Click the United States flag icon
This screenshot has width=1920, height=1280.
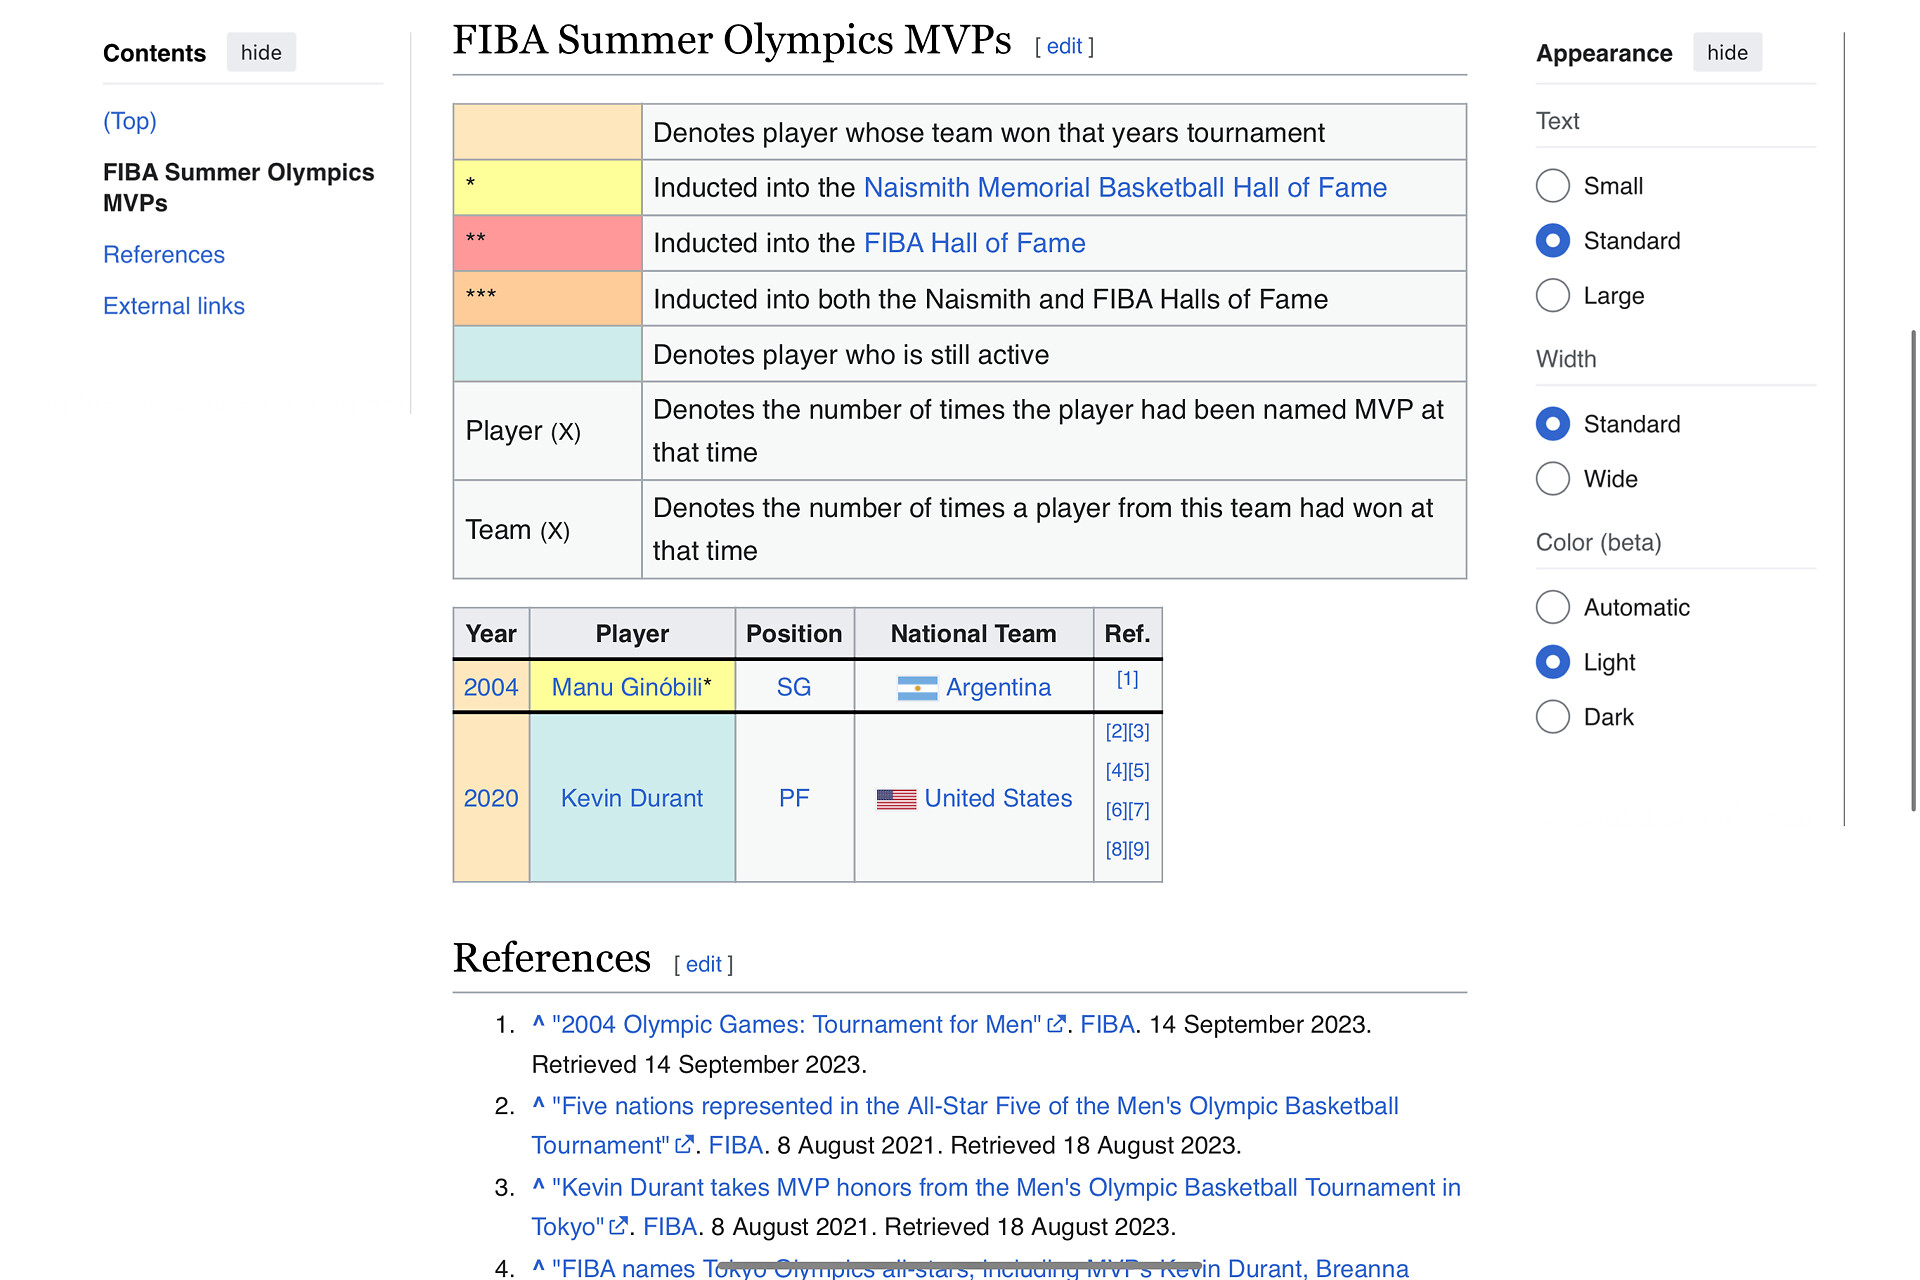(x=896, y=799)
